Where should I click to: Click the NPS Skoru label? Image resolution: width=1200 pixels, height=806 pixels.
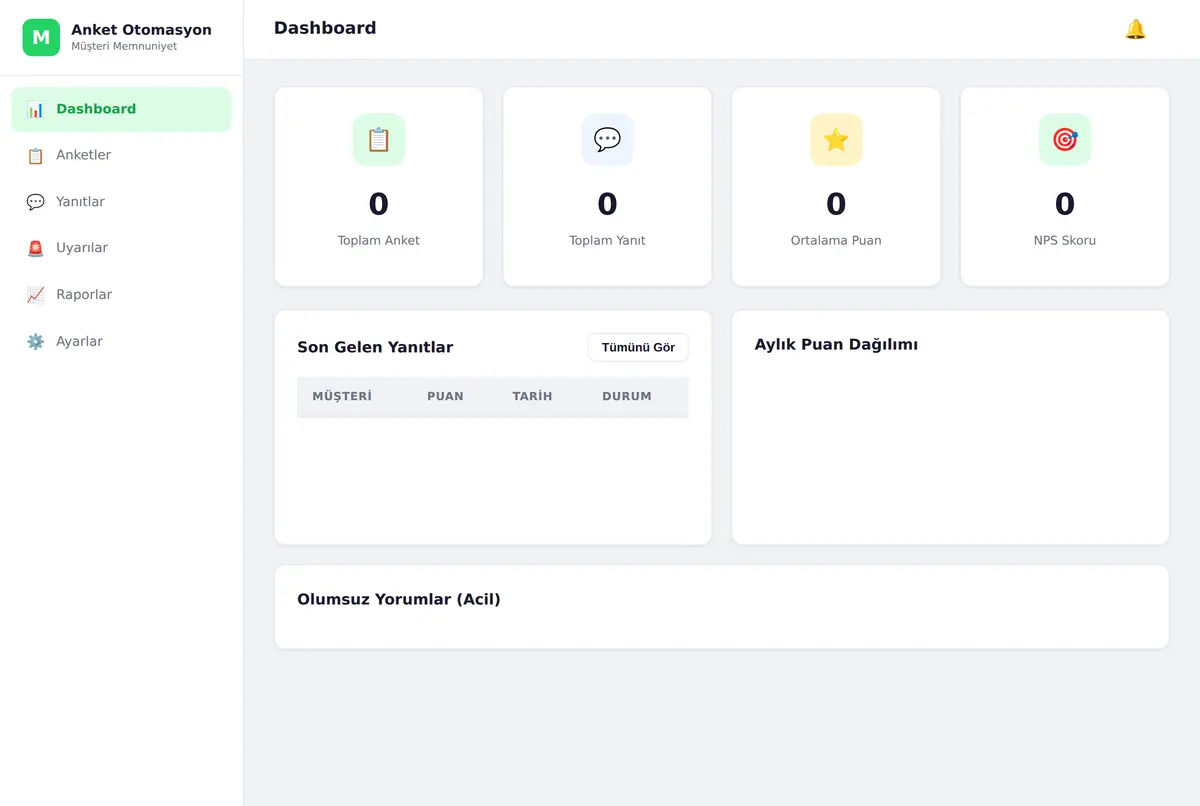pos(1065,240)
